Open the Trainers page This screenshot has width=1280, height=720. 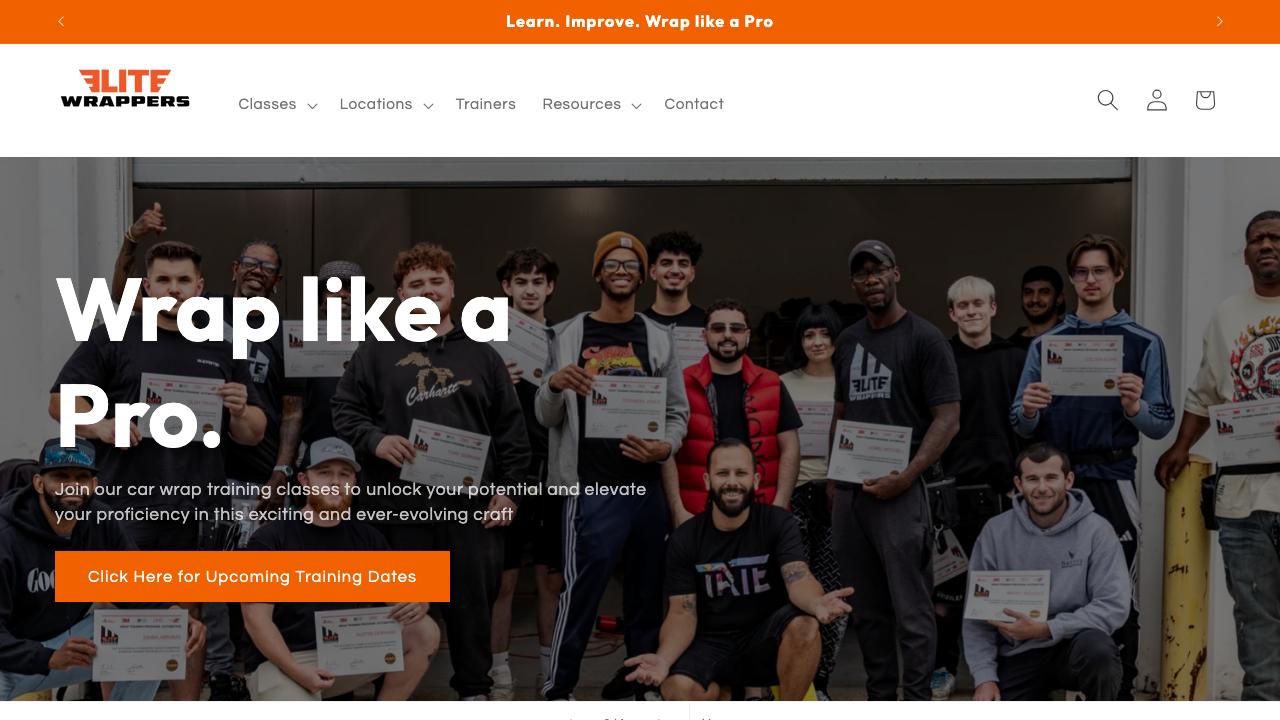486,104
